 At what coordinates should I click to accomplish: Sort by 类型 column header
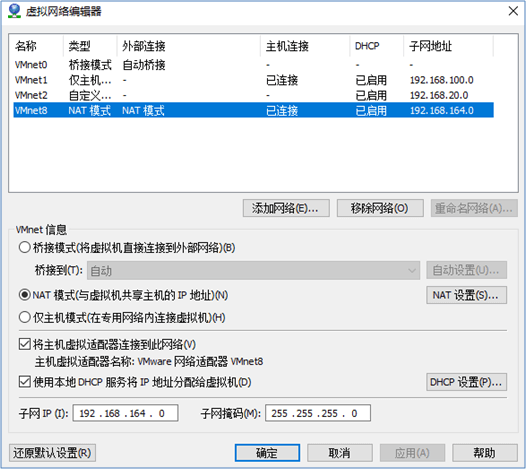click(x=90, y=46)
